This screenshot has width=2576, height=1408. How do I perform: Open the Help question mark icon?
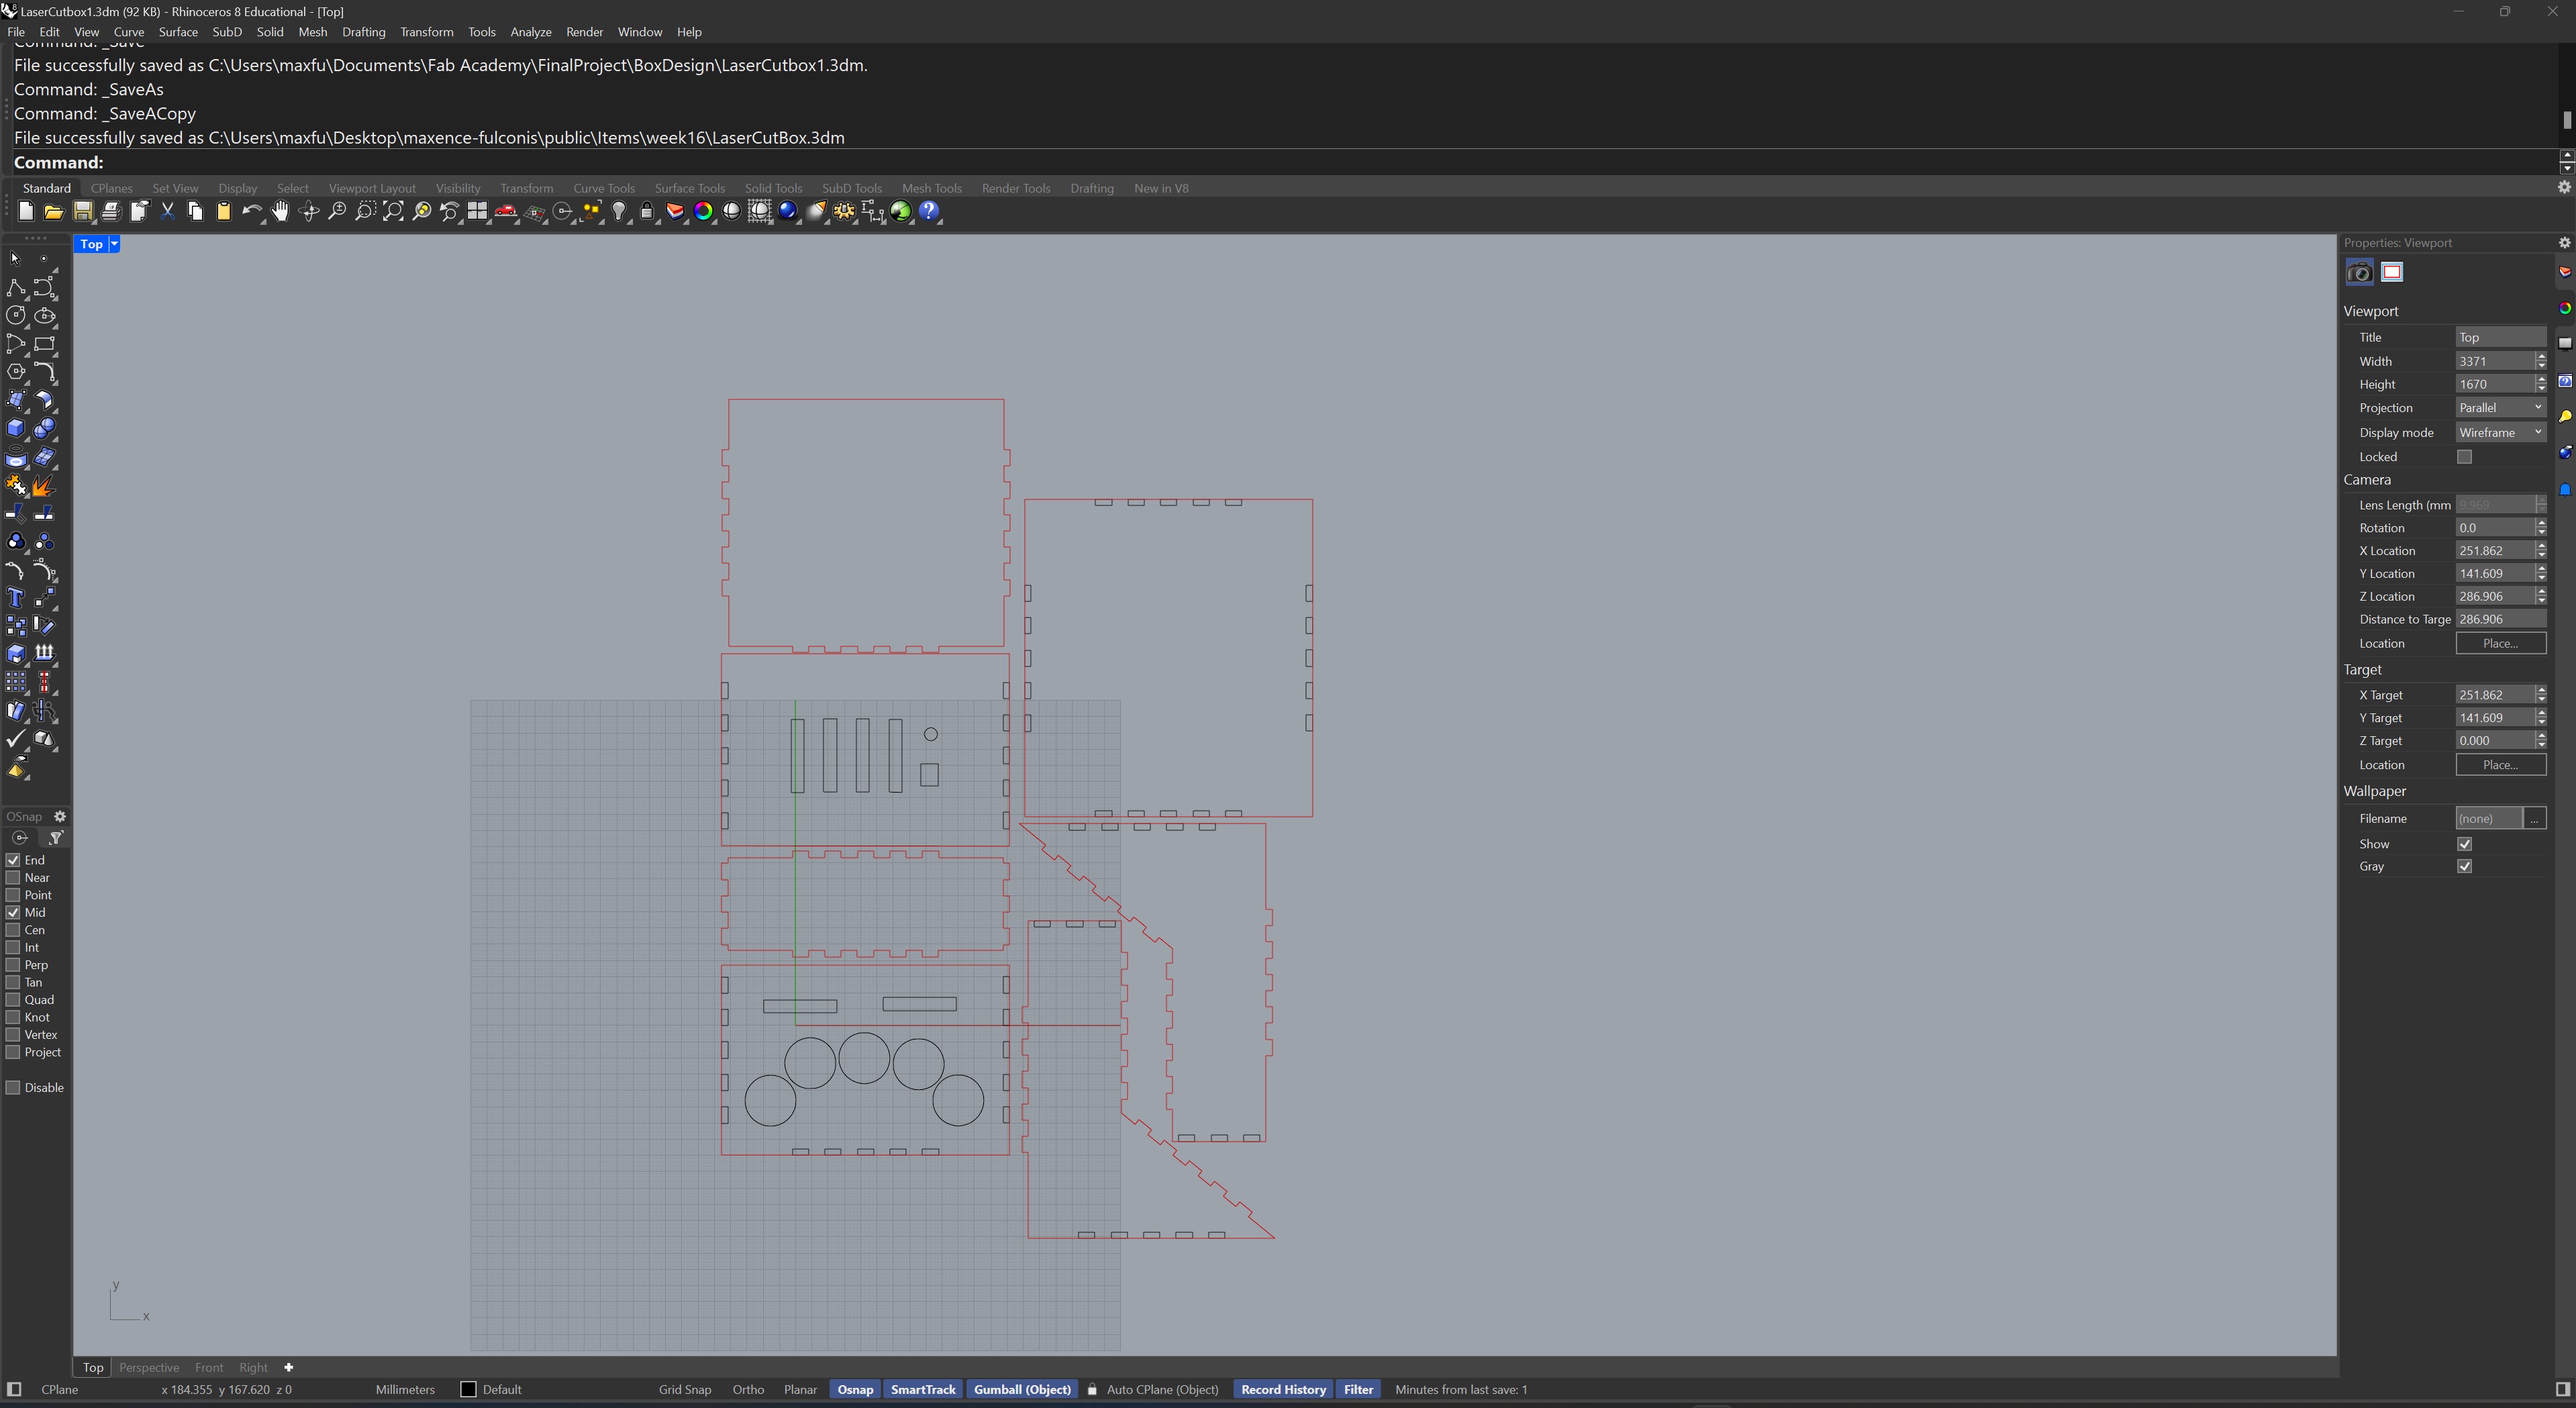[929, 211]
